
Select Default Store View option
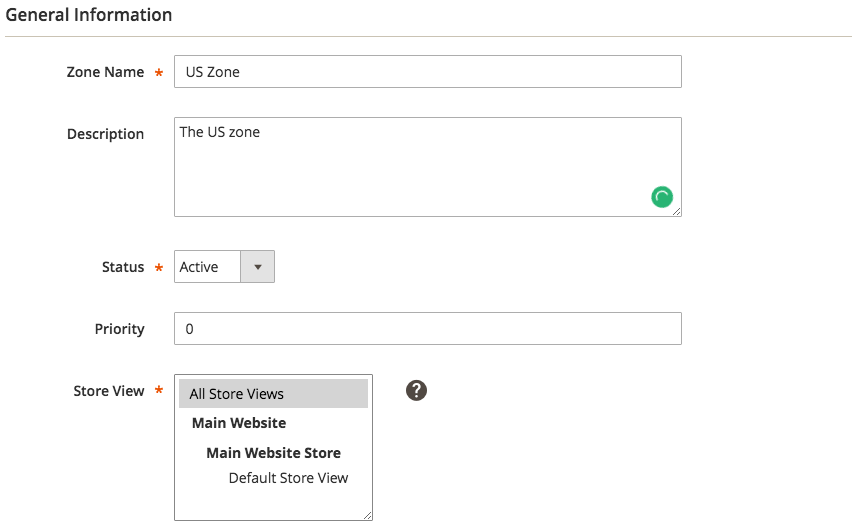click(288, 478)
